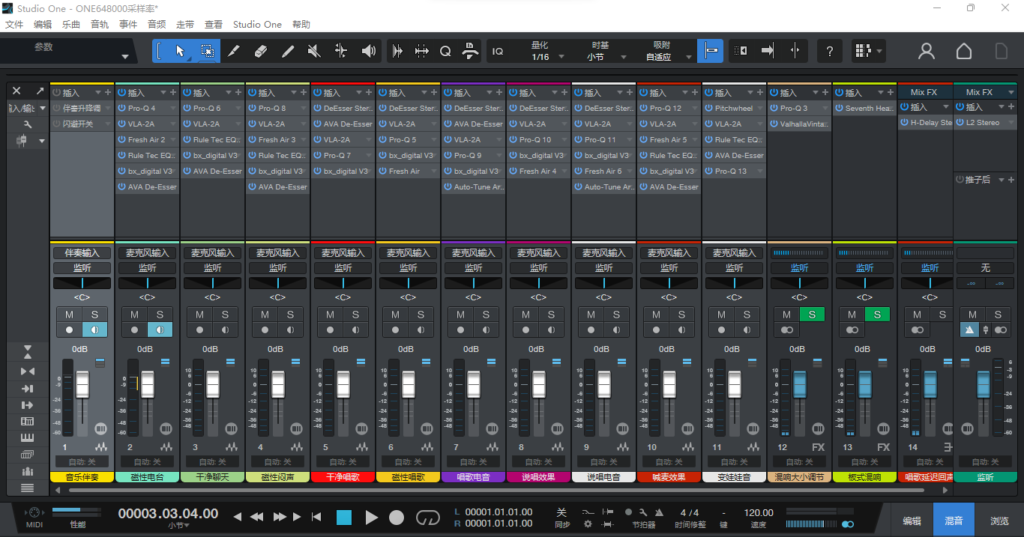The width and height of the screenshot is (1024, 537).
Task: Expand the 参数 parameter dropdown
Action: pos(125,56)
